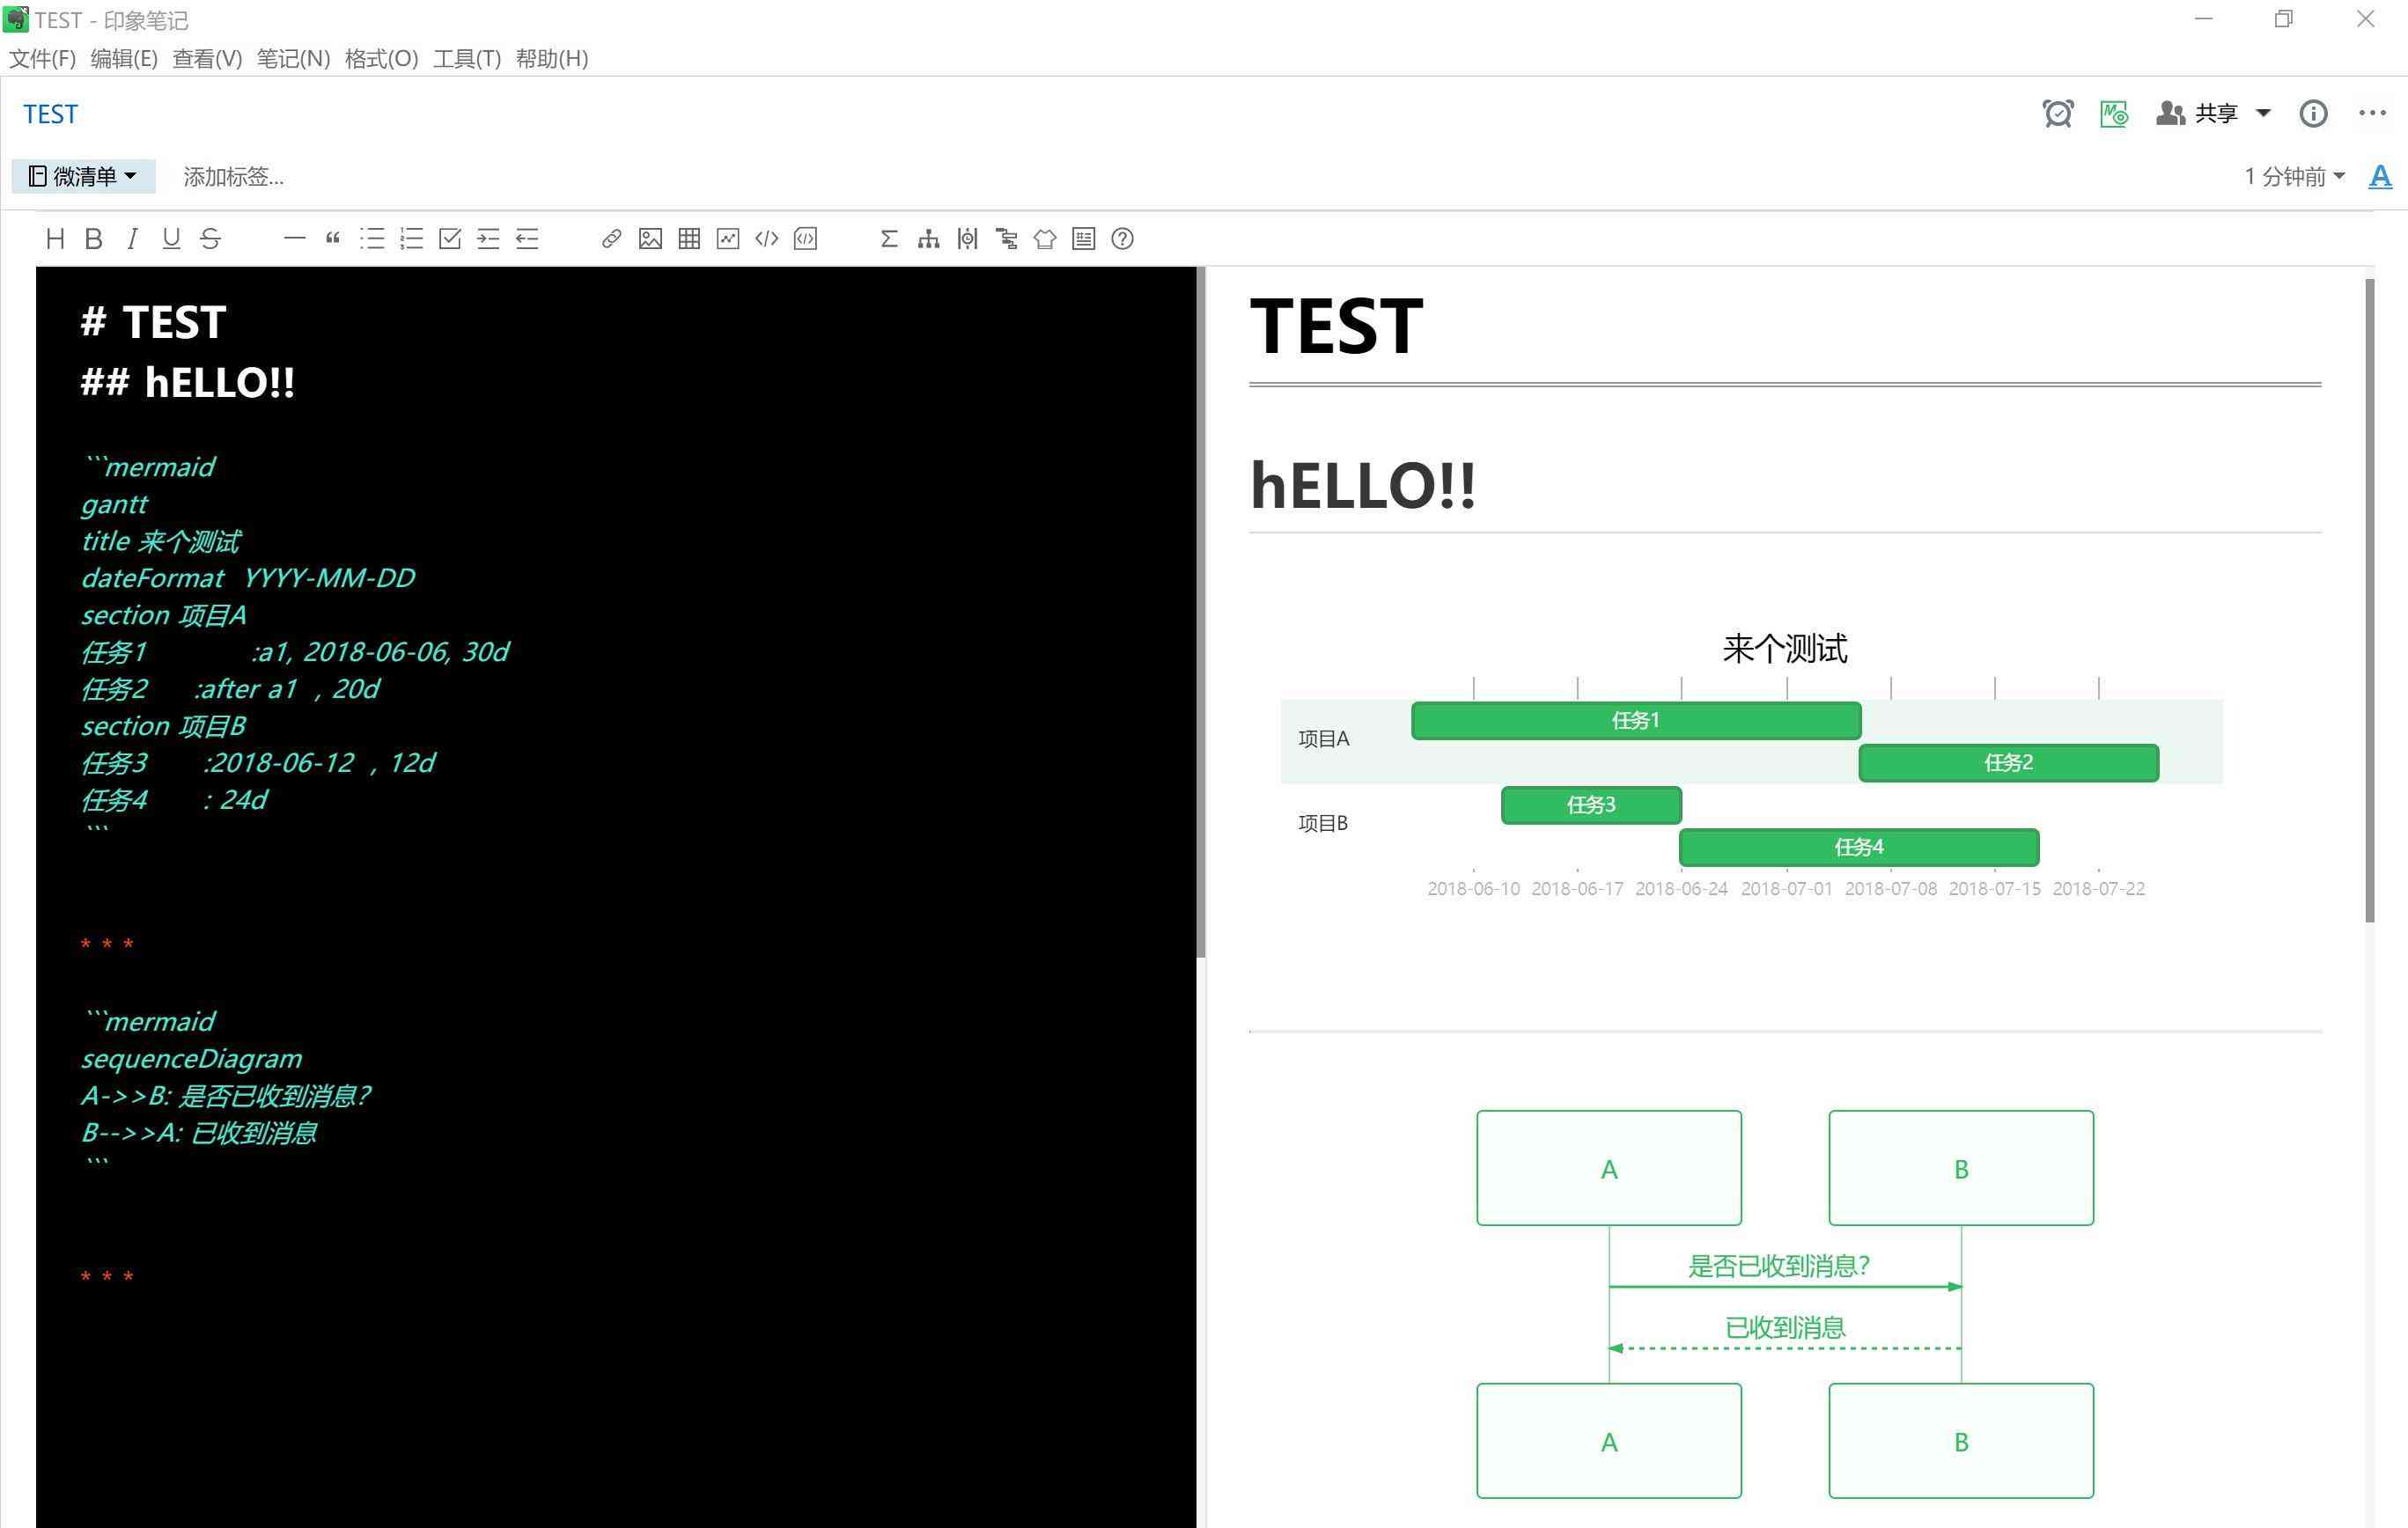
Task: Insert a math formula (sigma icon)
Action: coord(889,239)
